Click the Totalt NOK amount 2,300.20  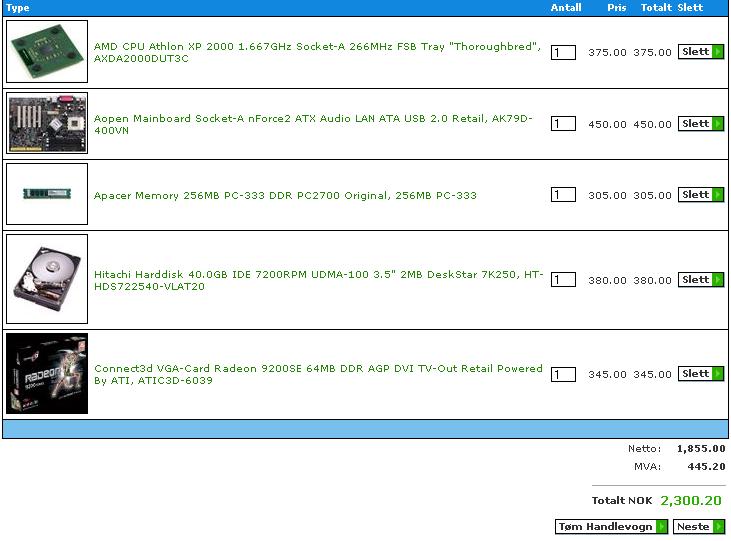coord(691,500)
